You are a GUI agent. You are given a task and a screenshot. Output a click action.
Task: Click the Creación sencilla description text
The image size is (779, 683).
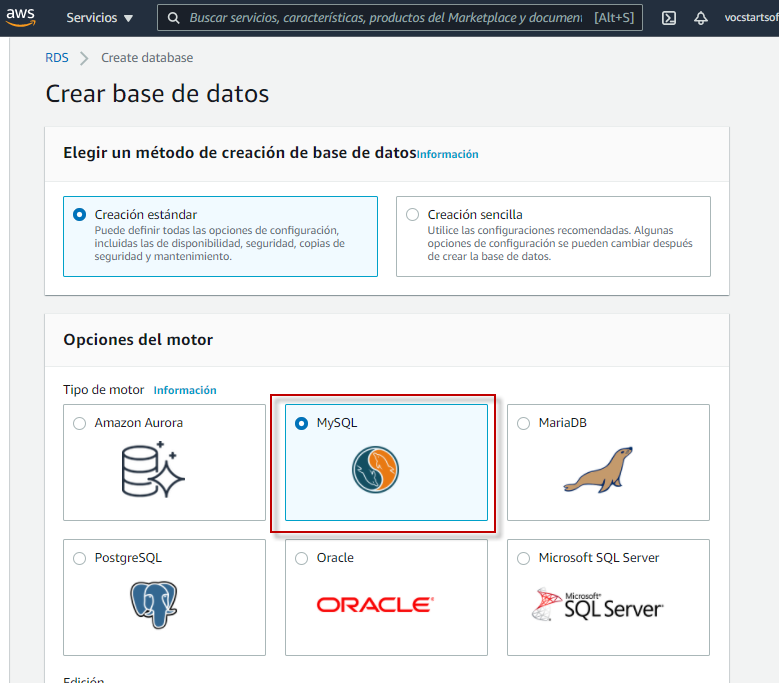point(560,243)
